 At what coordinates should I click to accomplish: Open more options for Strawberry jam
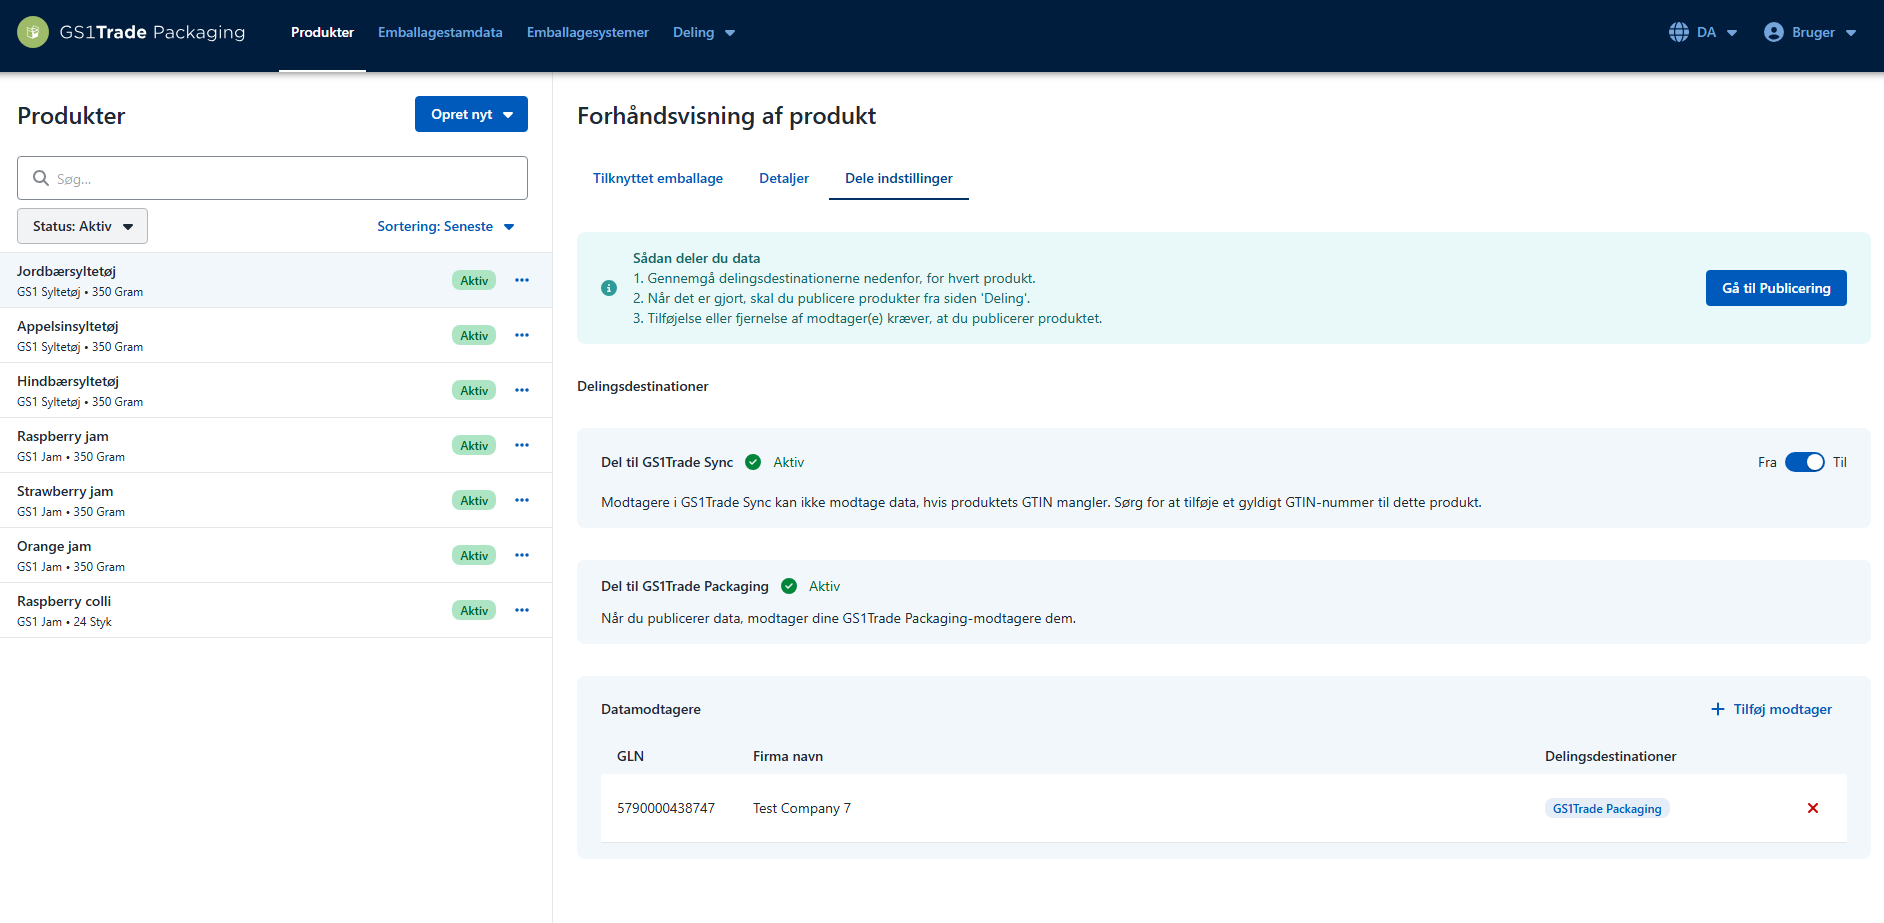point(522,500)
